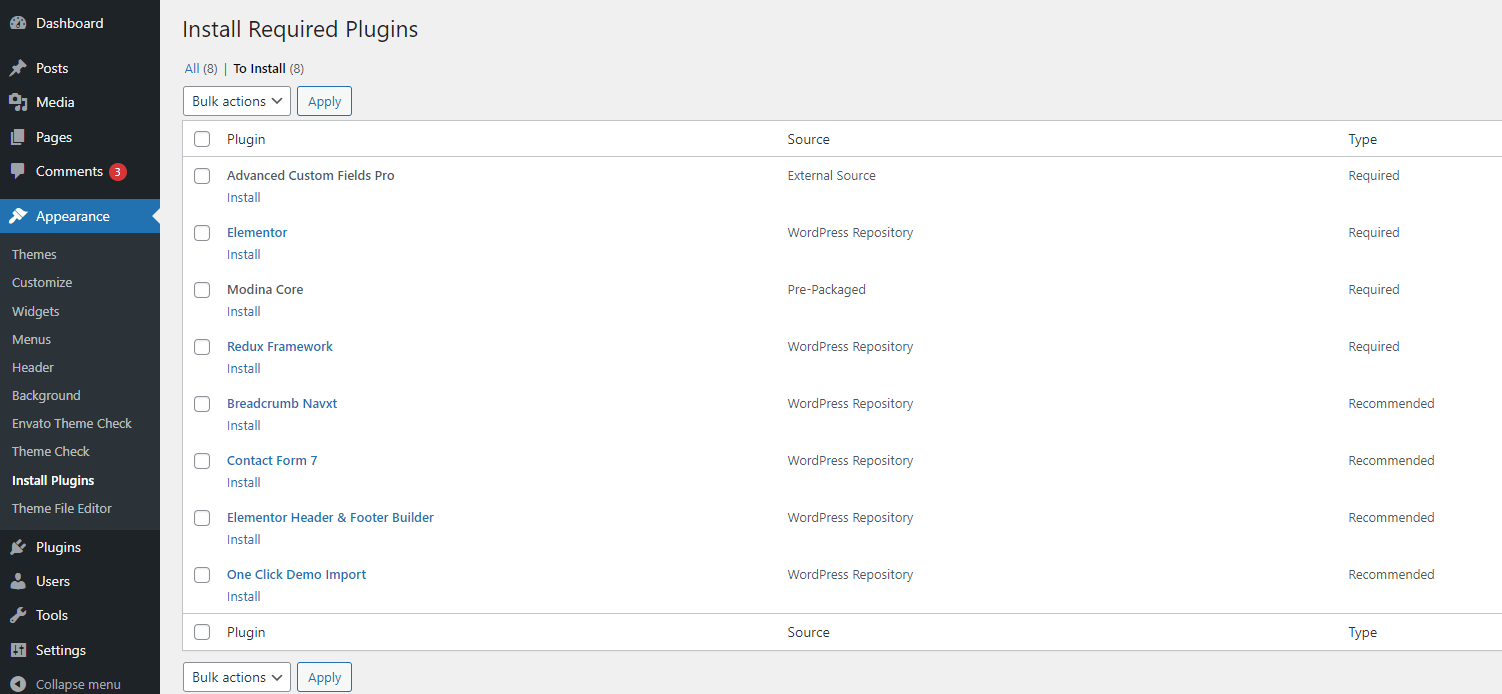The image size is (1502, 694).
Task: Toggle the select-all checkbox in table header
Action: 202,139
